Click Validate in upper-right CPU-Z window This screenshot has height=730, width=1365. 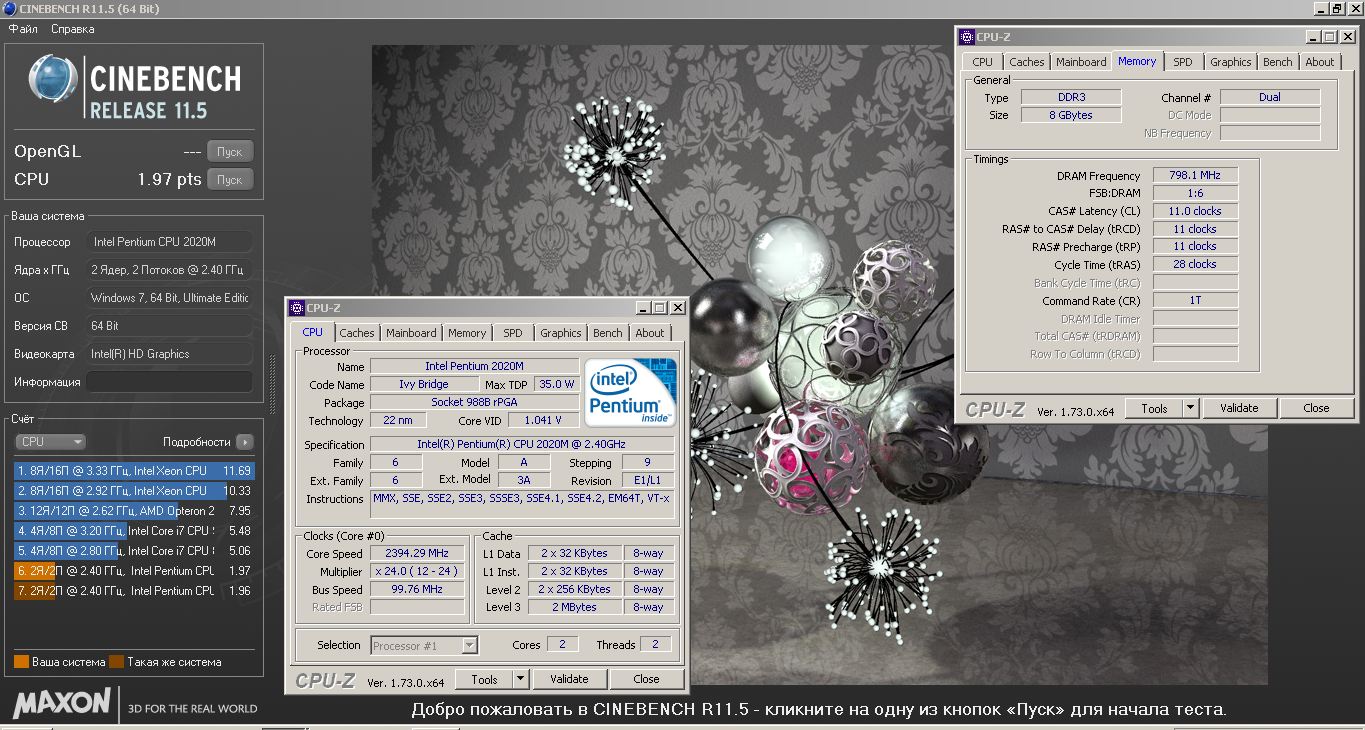[x=1239, y=408]
